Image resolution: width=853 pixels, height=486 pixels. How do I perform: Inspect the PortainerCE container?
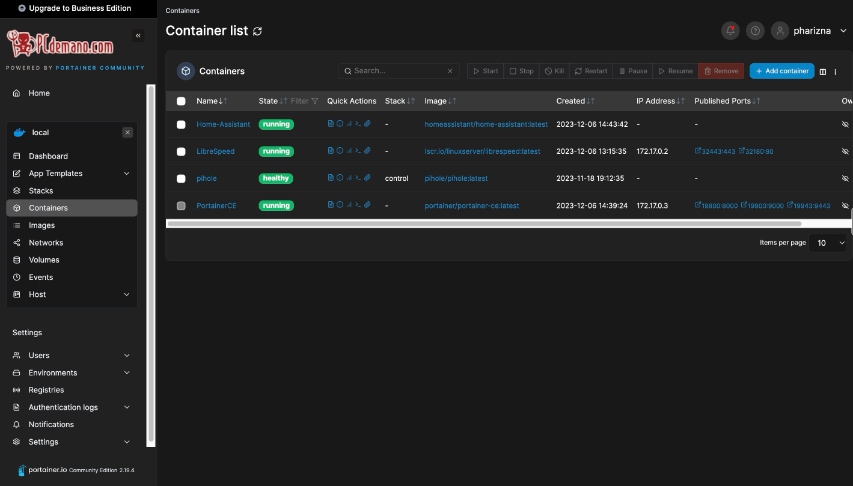point(339,205)
